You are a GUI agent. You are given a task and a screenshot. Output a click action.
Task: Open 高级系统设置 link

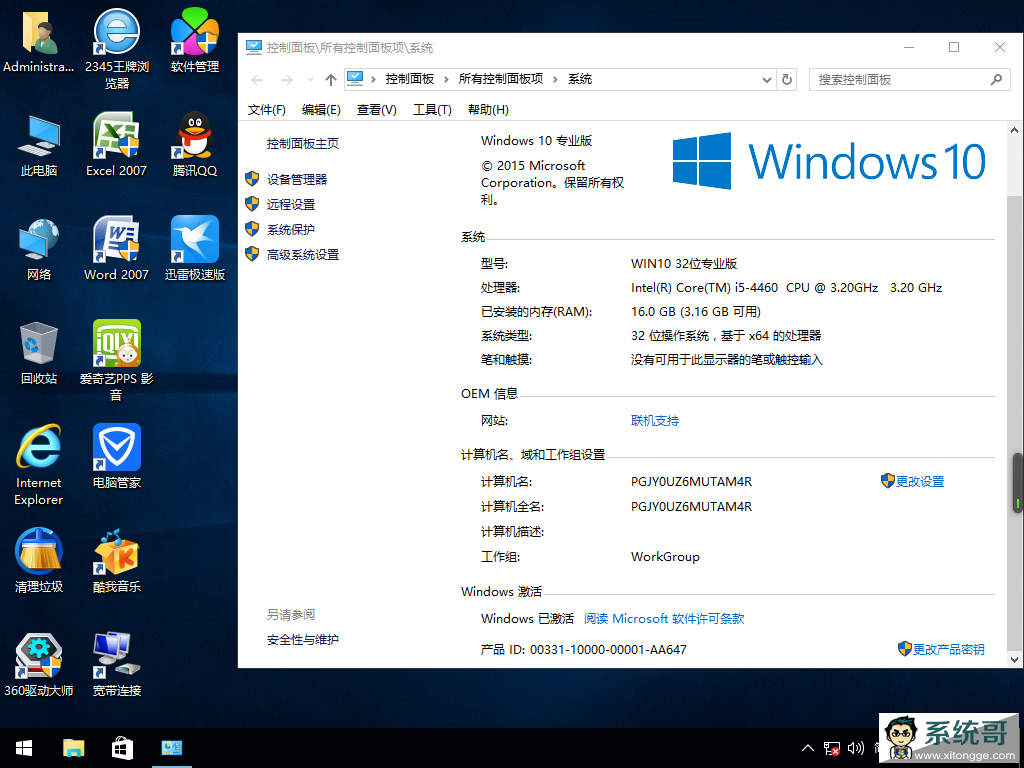click(x=302, y=255)
